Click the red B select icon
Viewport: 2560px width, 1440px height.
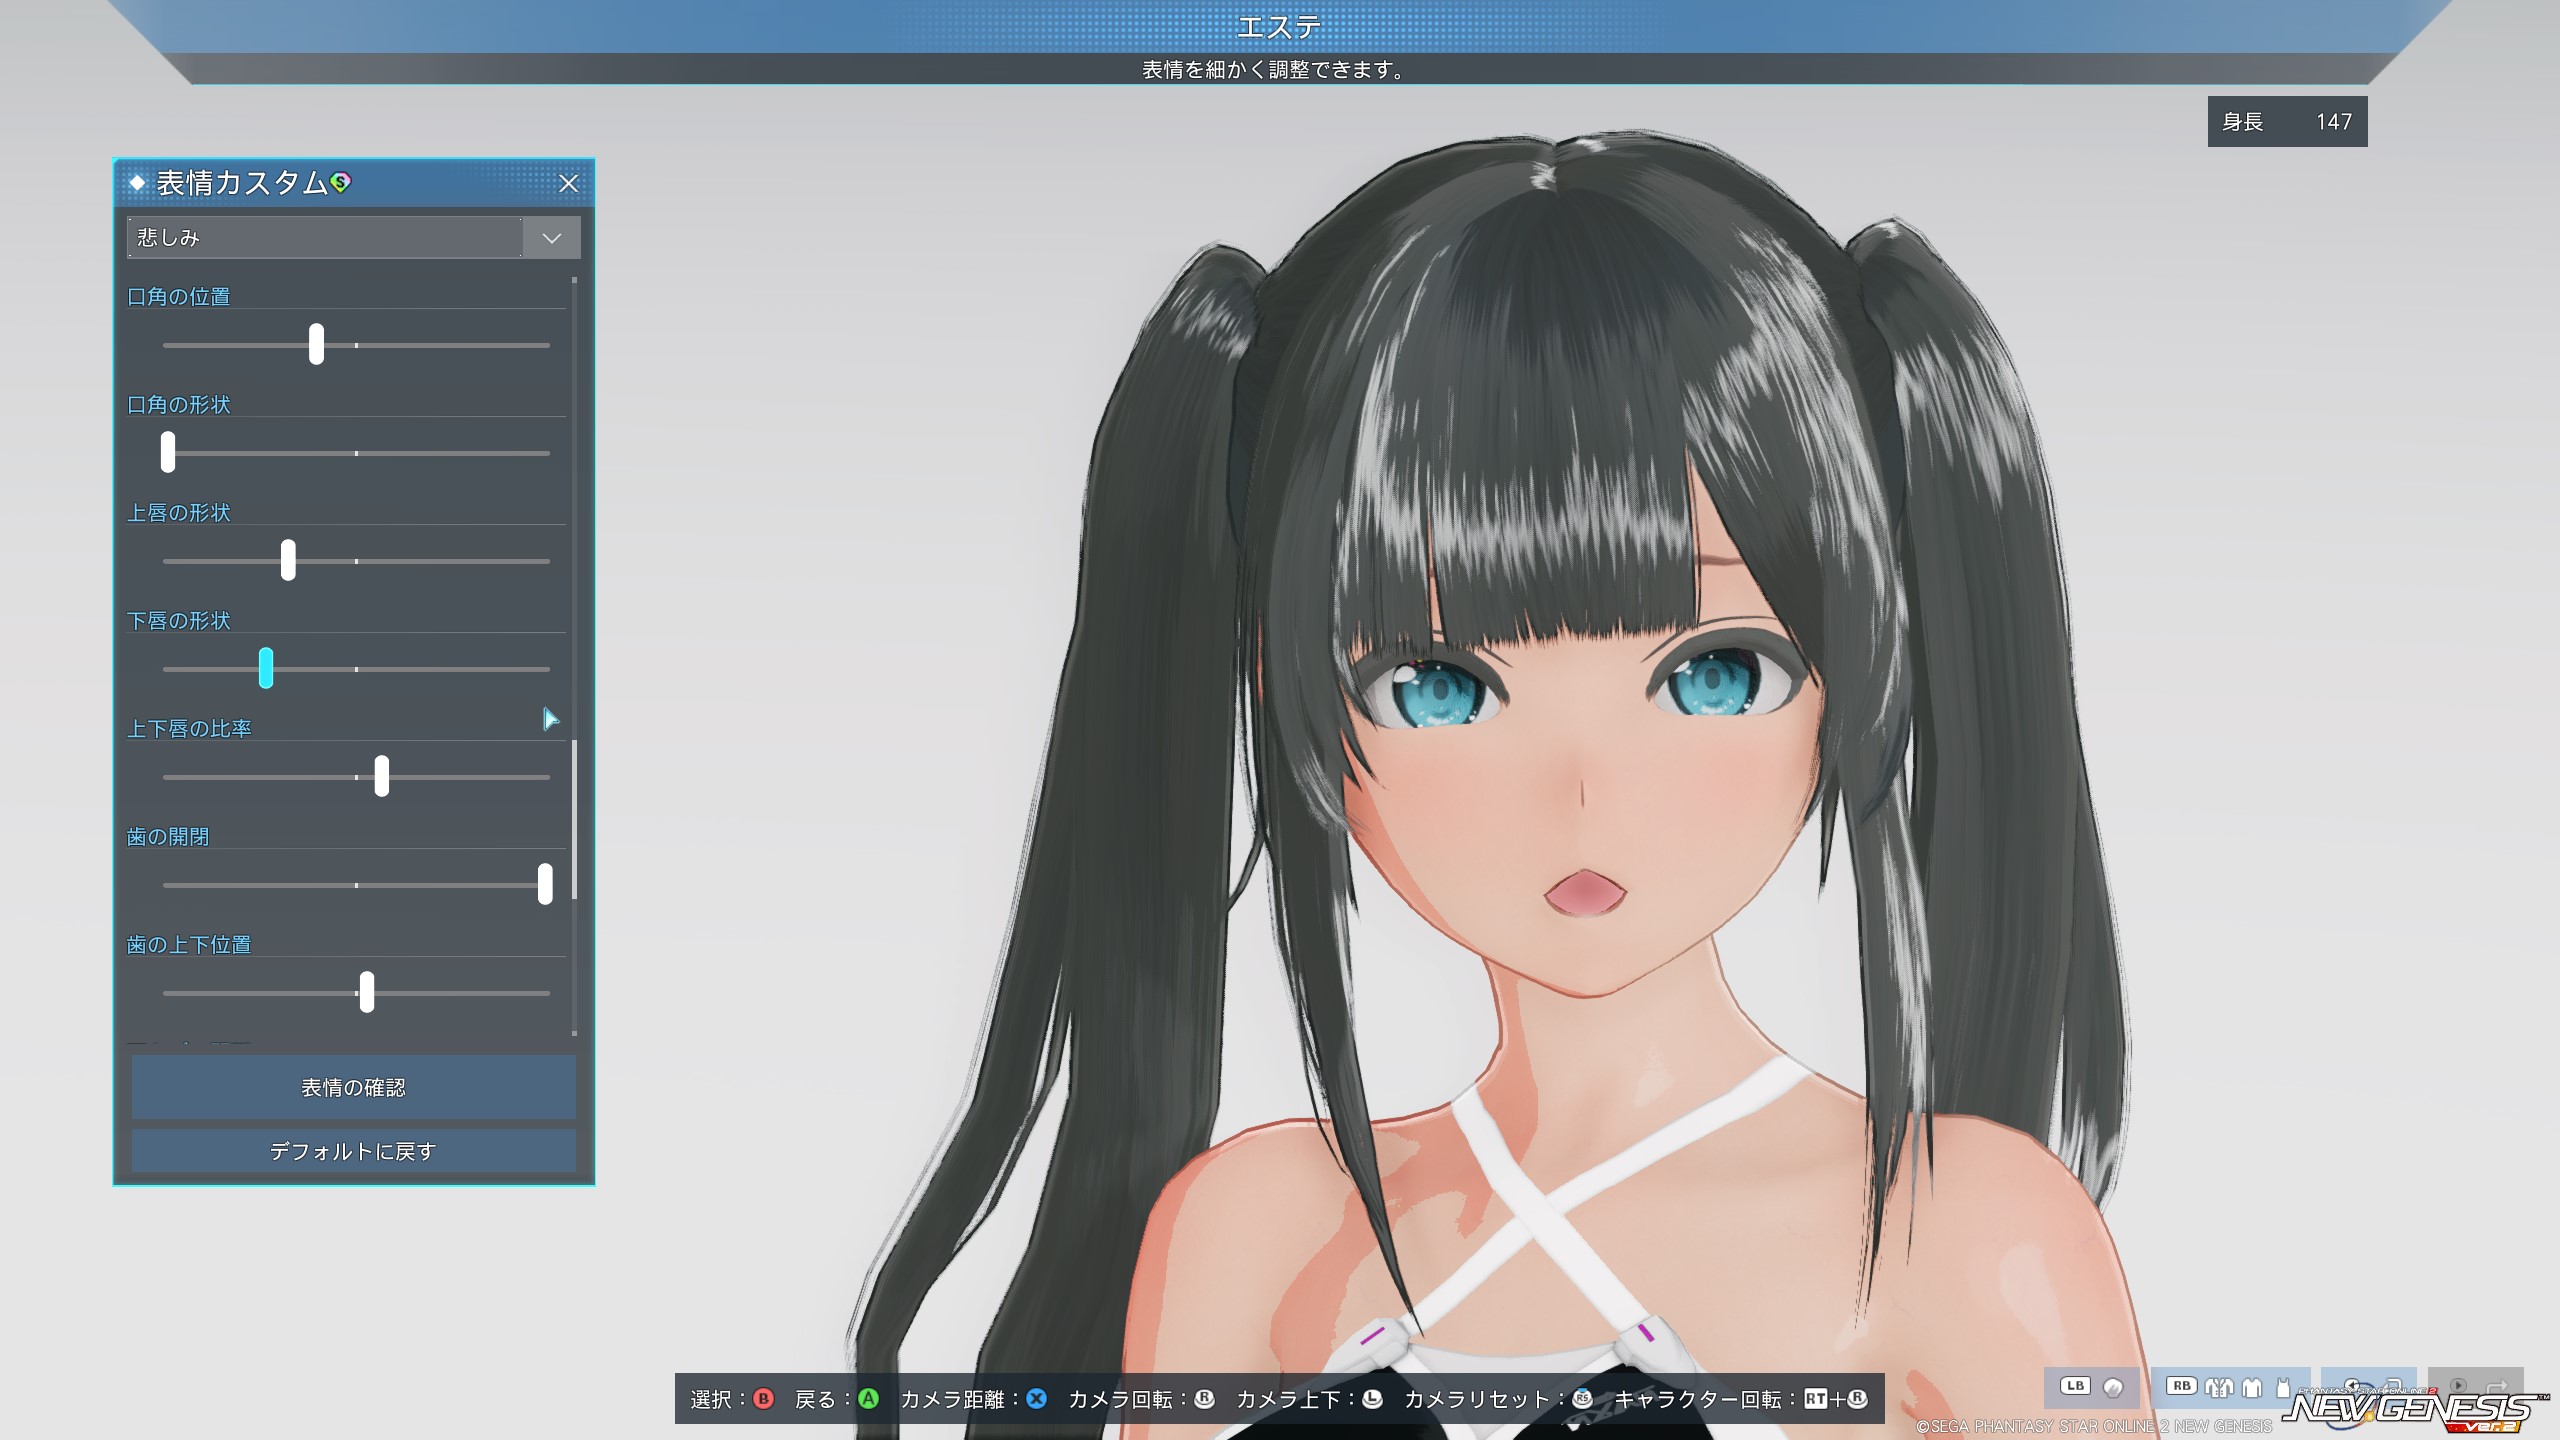tap(763, 1399)
